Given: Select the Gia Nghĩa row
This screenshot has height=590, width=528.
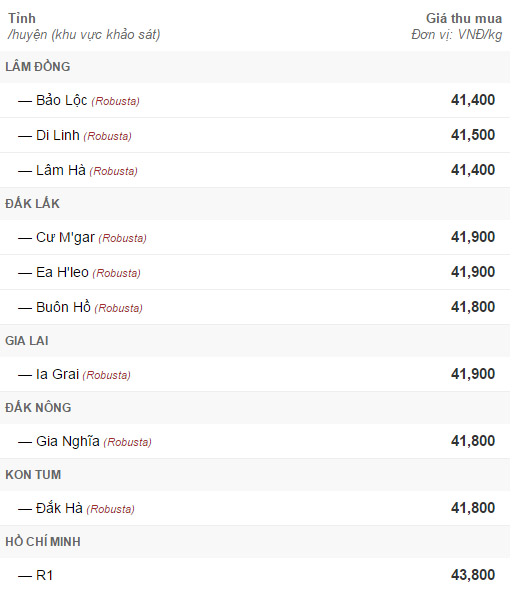Looking at the screenshot, I should click(x=255, y=441).
